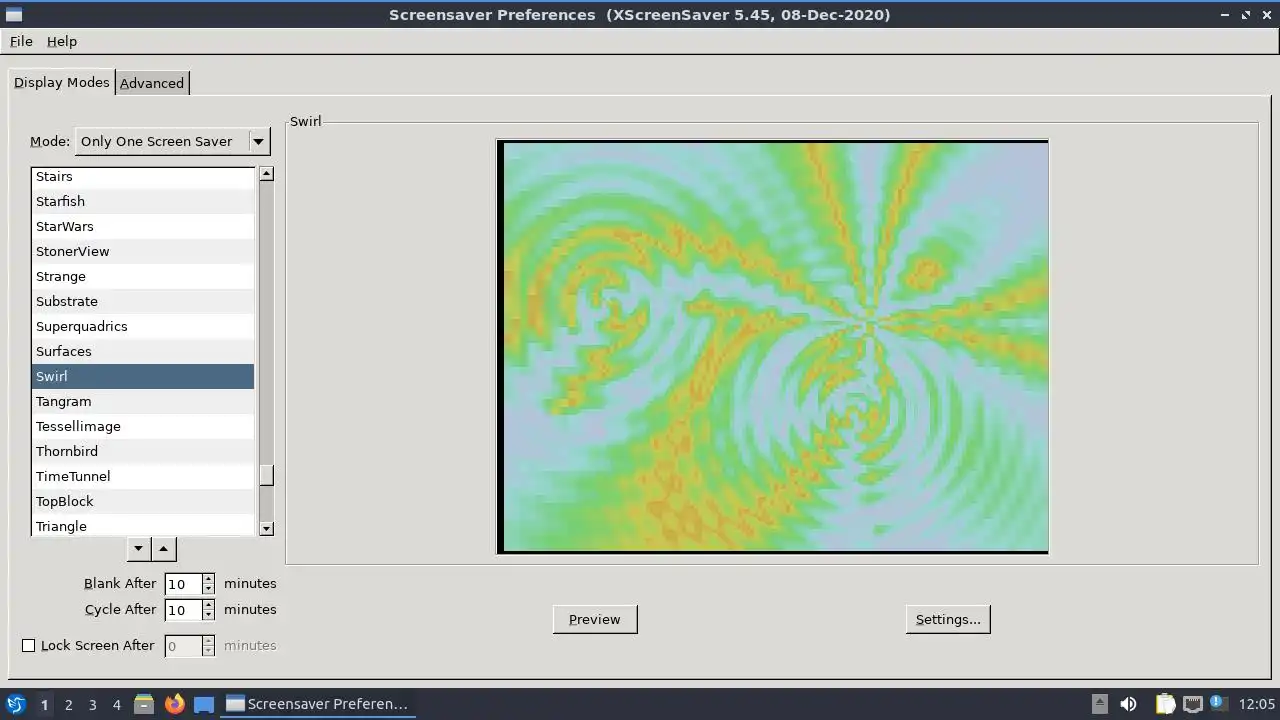Open the Help menu
Screen dimensions: 1280x720
tap(62, 41)
